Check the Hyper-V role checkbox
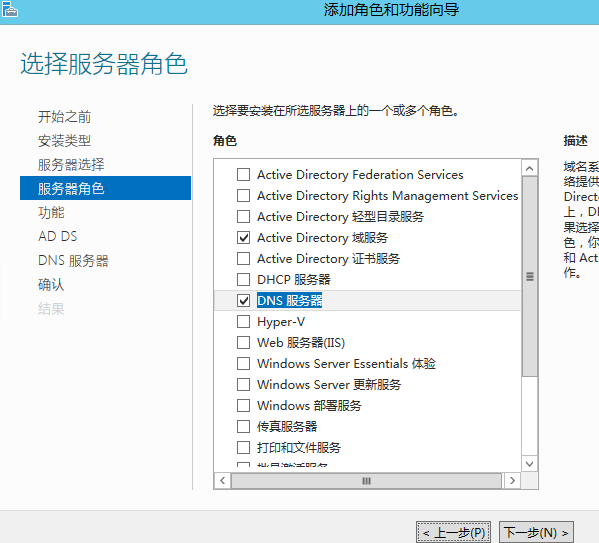This screenshot has height=543, width=599. point(243,322)
